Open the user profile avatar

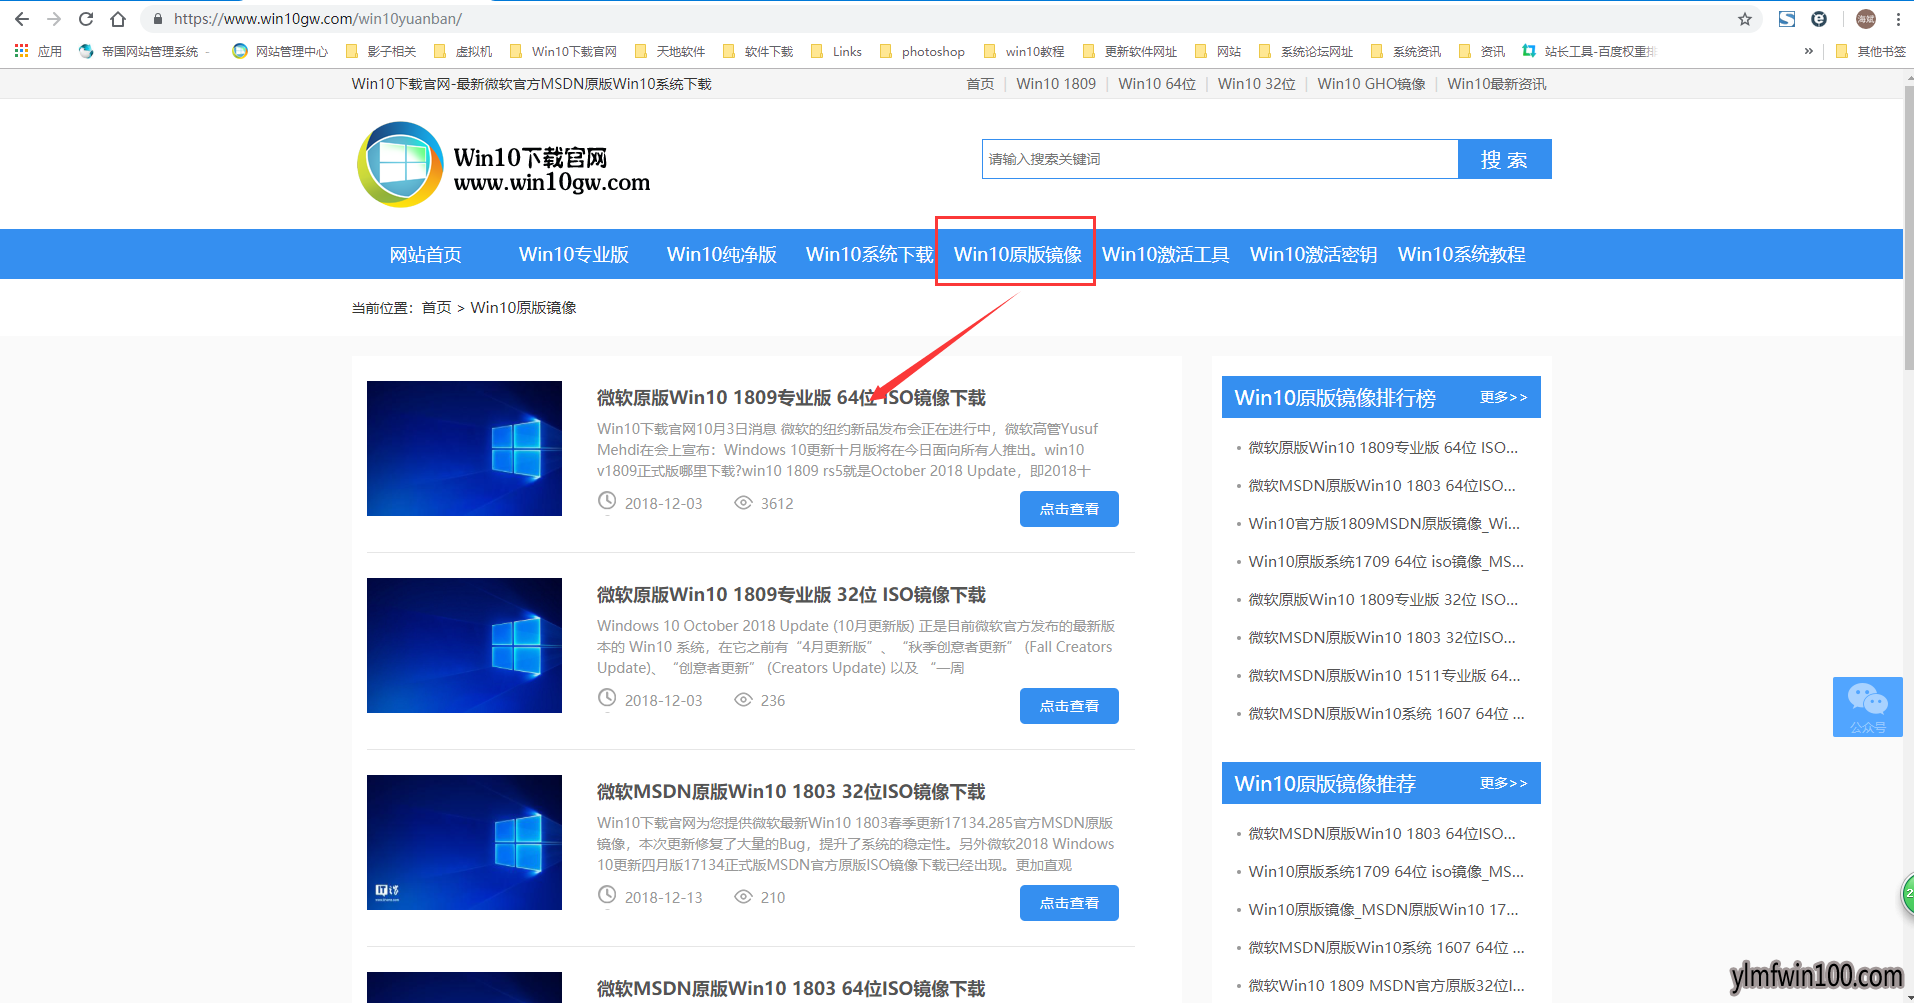click(1866, 19)
